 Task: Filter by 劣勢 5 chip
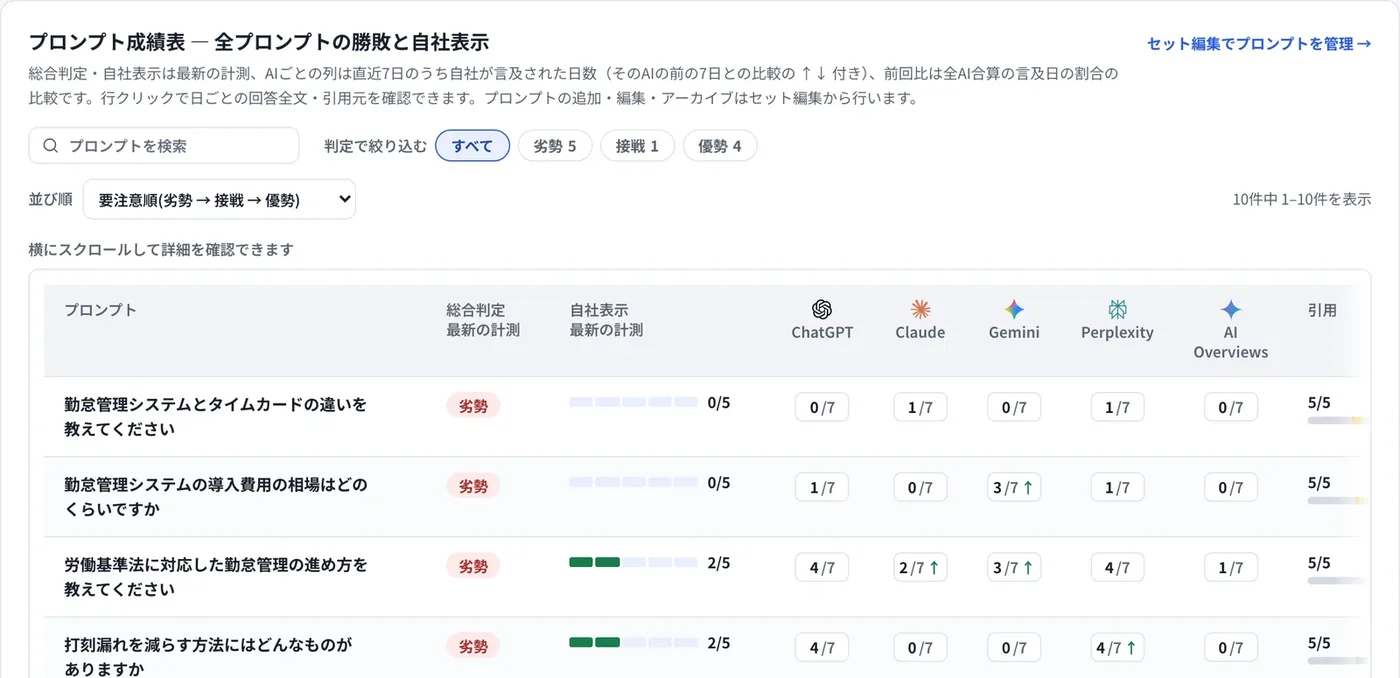[555, 146]
